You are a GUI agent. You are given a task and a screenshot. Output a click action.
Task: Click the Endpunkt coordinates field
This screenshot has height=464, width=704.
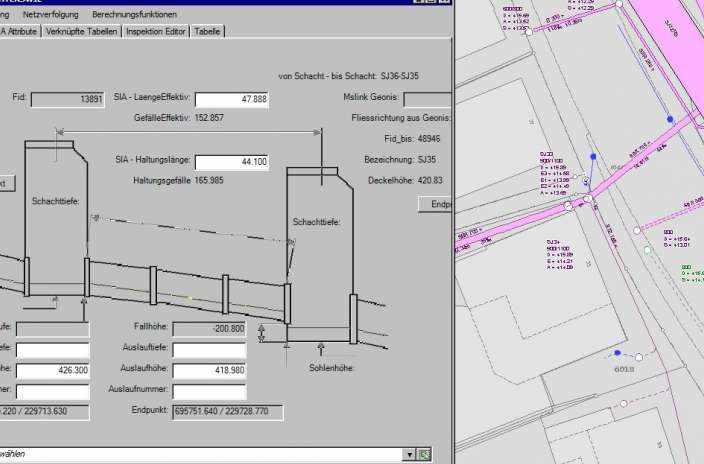click(x=227, y=412)
